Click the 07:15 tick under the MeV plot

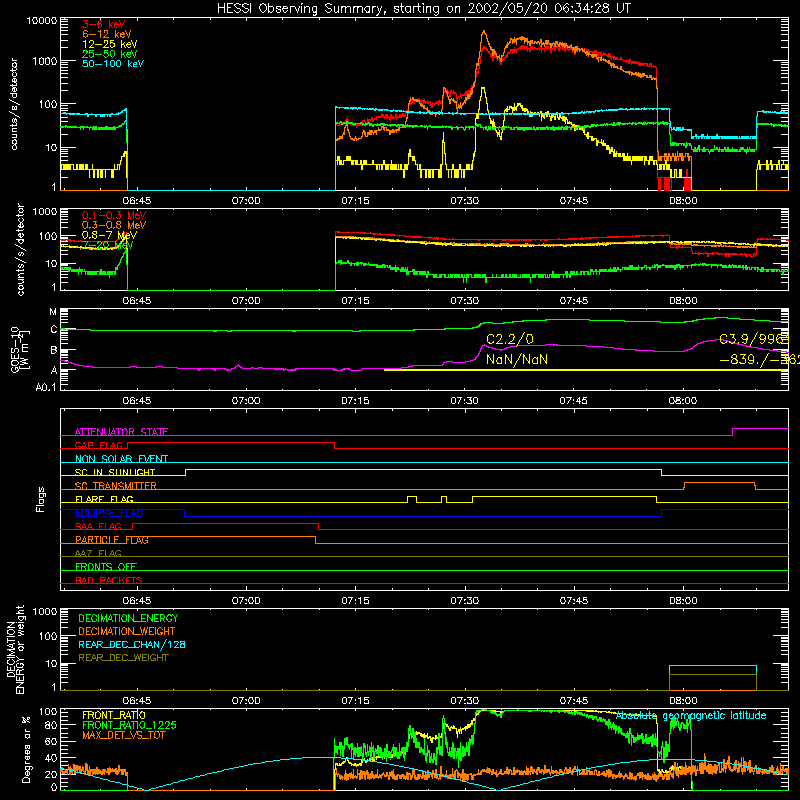click(355, 301)
